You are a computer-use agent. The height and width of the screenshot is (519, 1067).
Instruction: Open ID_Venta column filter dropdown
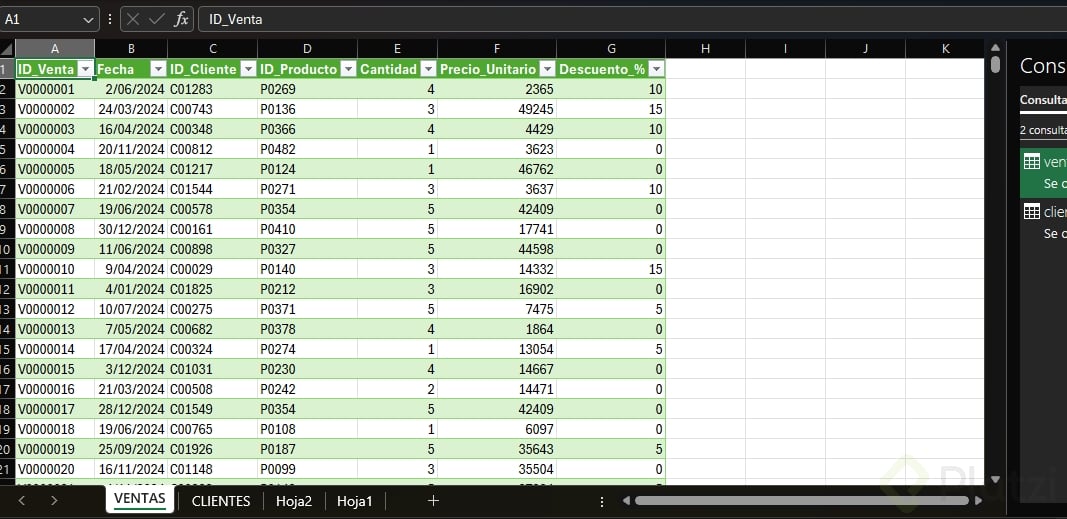click(x=86, y=69)
